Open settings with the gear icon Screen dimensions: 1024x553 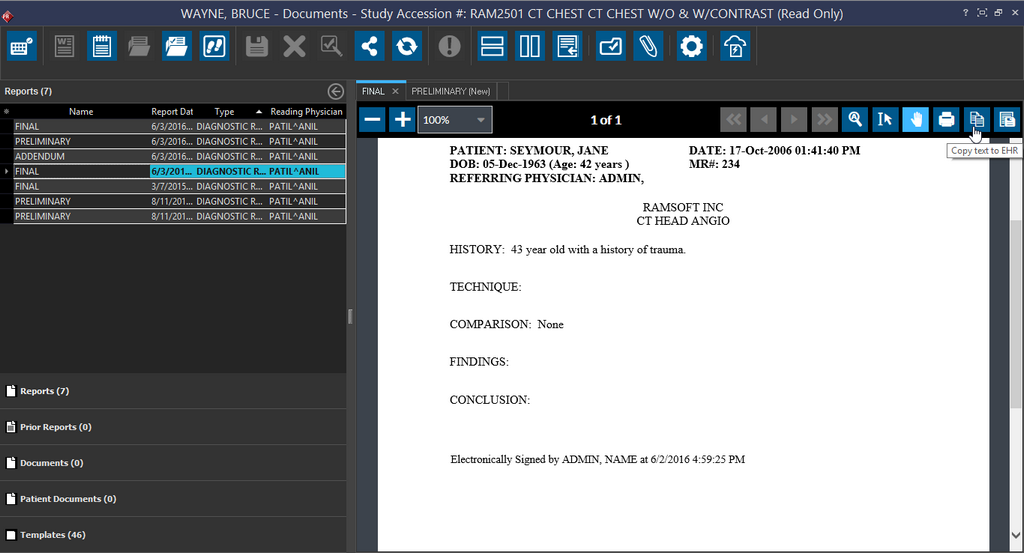691,46
